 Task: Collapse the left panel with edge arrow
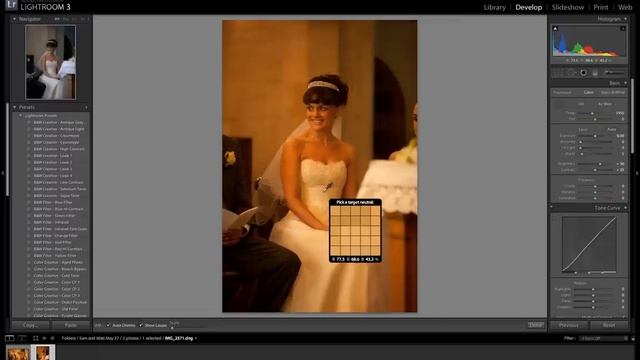tap(2, 173)
